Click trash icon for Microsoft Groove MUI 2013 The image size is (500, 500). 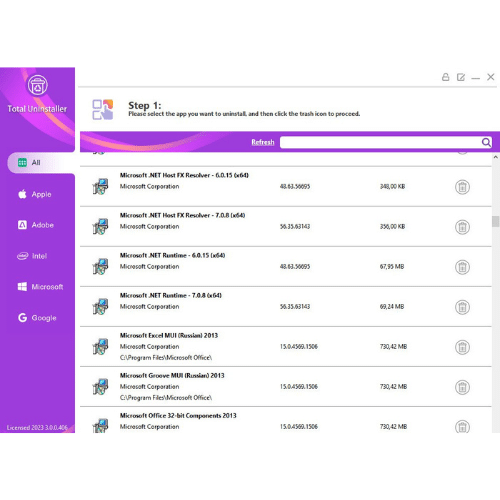462,387
